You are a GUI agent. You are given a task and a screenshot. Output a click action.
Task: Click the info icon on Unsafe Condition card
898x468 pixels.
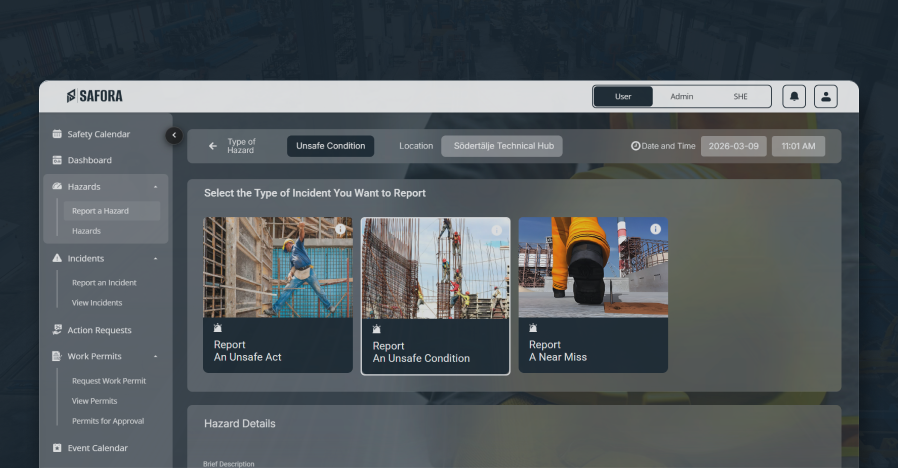click(x=497, y=230)
